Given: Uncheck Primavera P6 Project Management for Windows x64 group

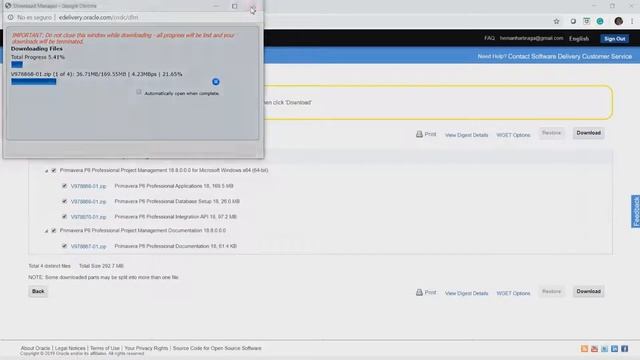Looking at the screenshot, I should 54,170.
